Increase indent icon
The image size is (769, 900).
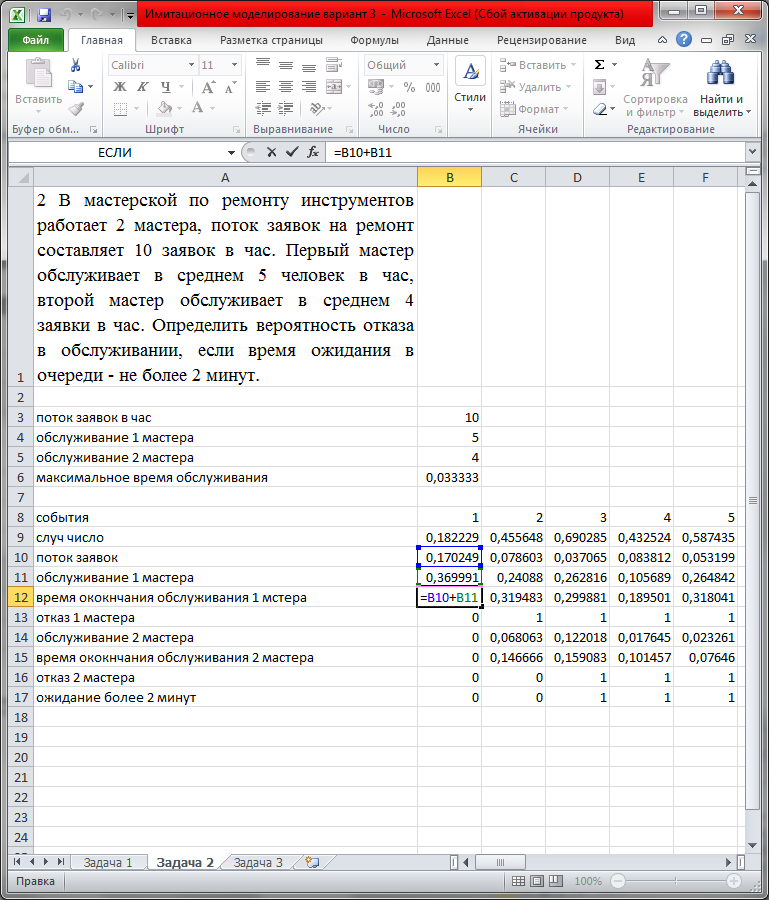286,108
